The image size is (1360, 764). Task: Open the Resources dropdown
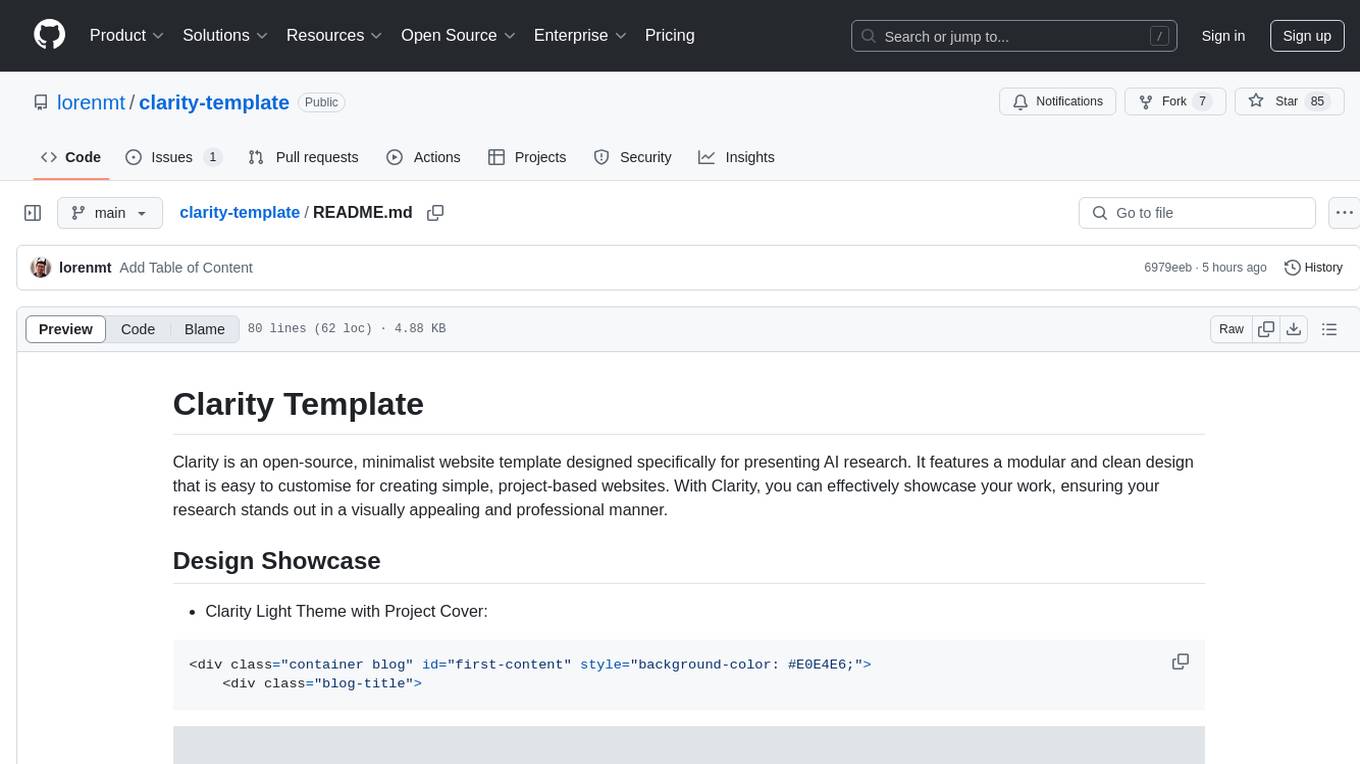(334, 35)
